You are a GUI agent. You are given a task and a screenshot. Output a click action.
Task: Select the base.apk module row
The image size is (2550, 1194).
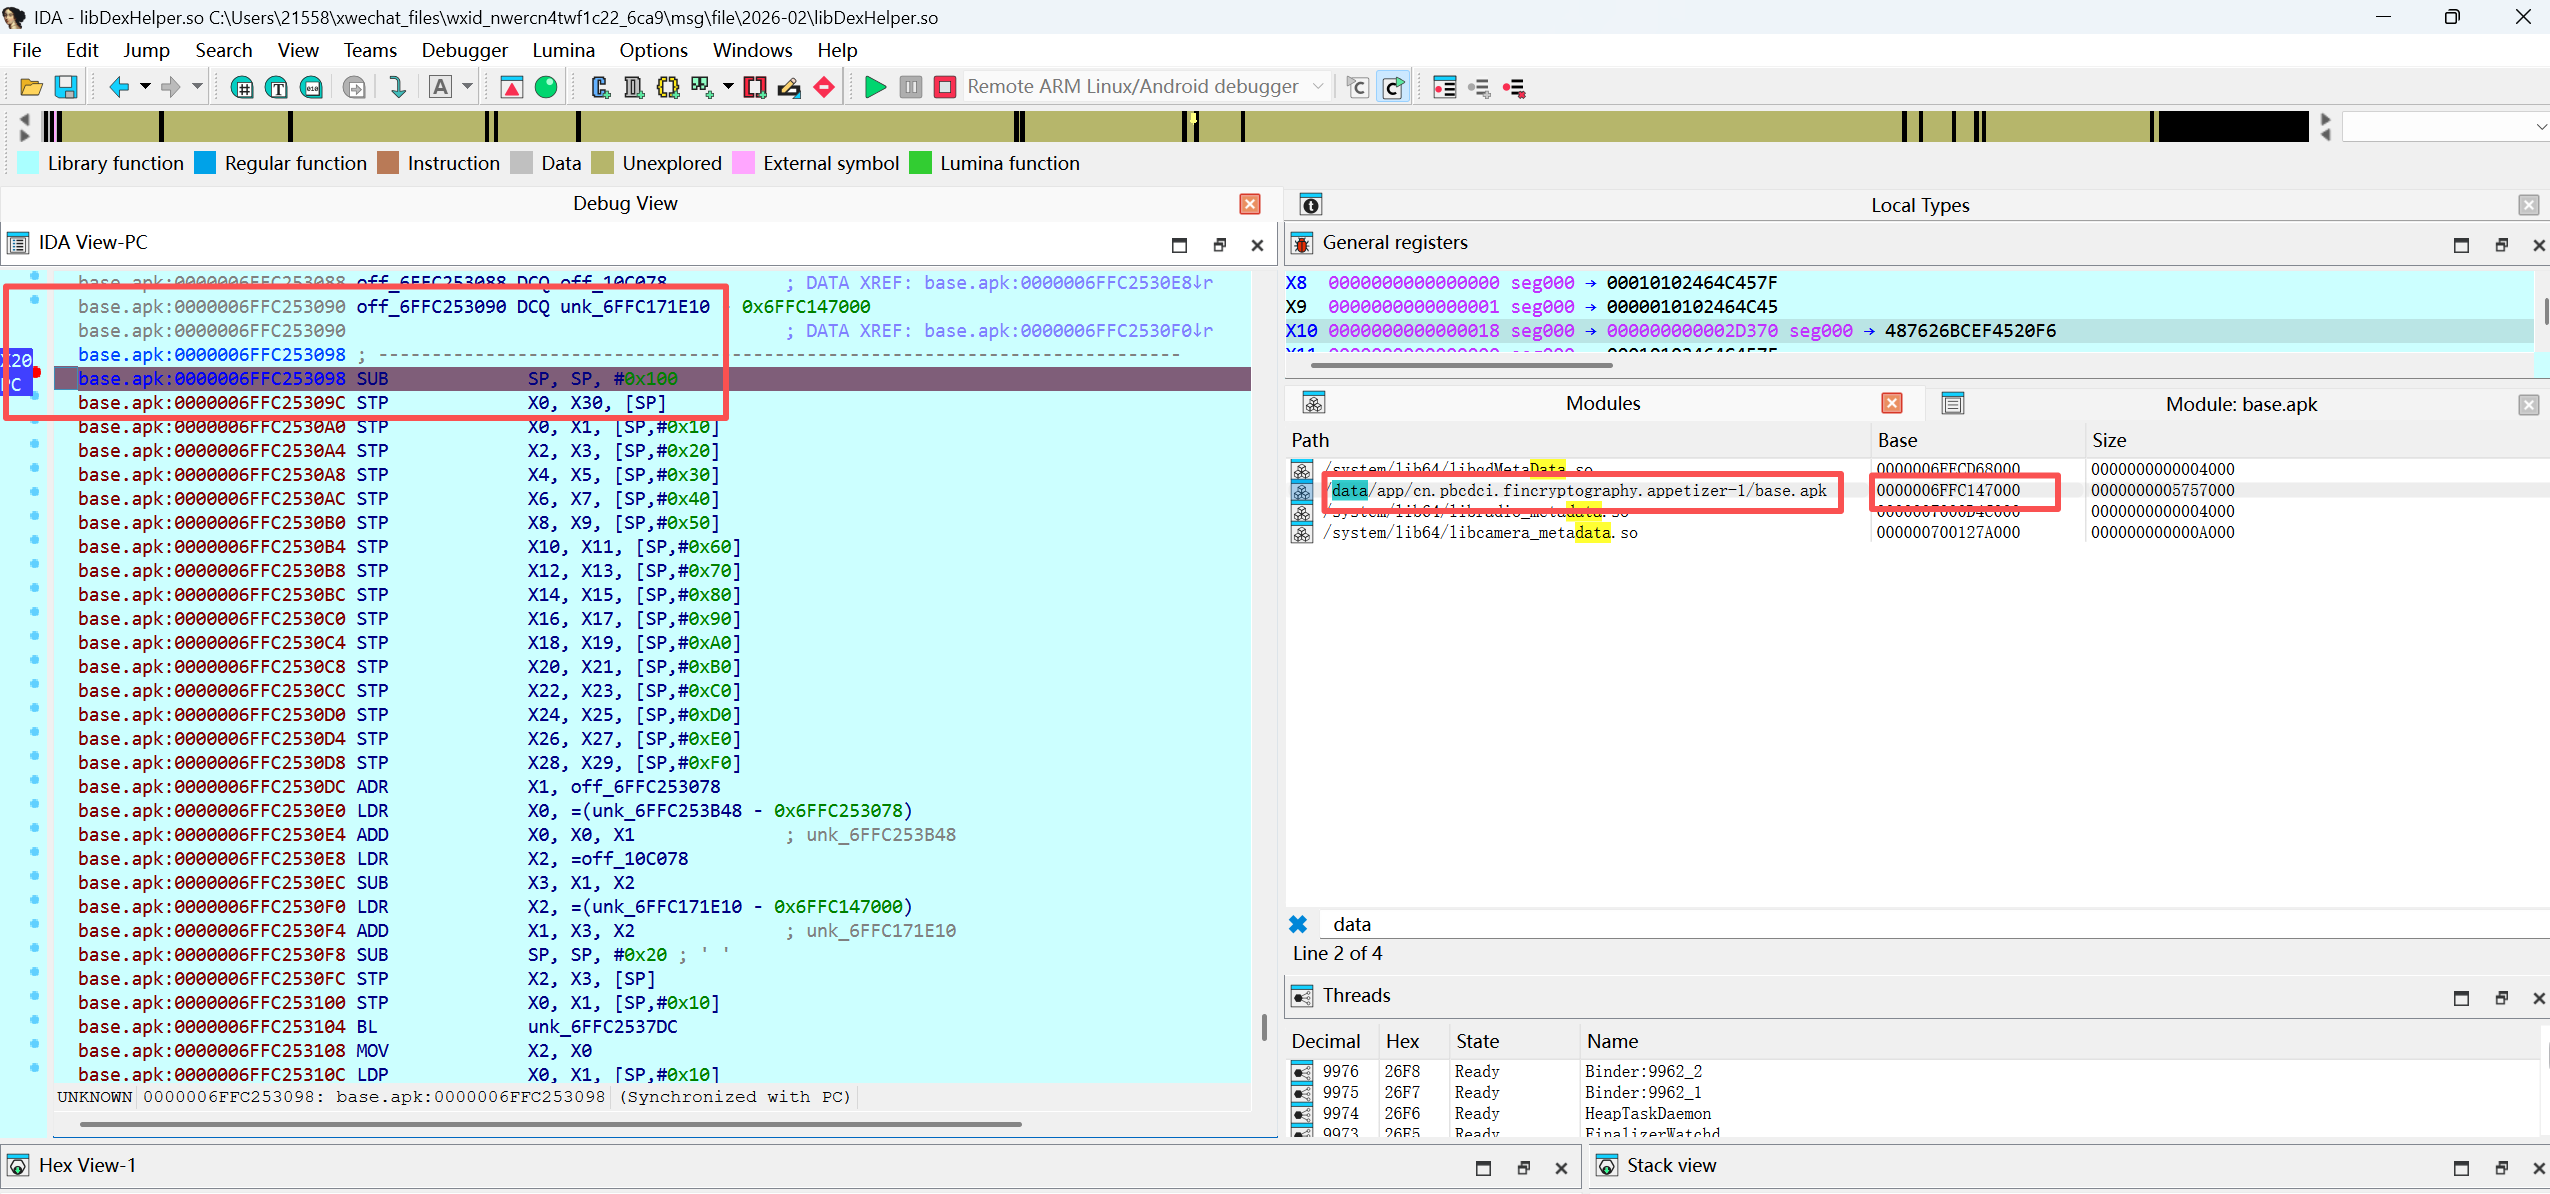tap(1578, 491)
